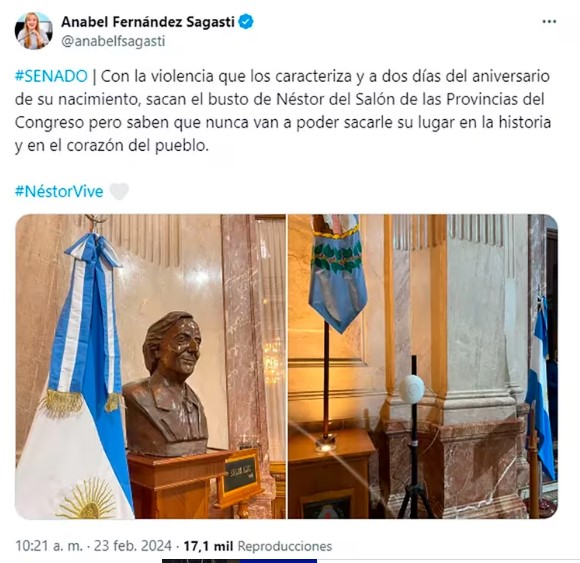Open the left photo showing the bust
Viewport: 580px width, 563px height.
click(x=151, y=366)
